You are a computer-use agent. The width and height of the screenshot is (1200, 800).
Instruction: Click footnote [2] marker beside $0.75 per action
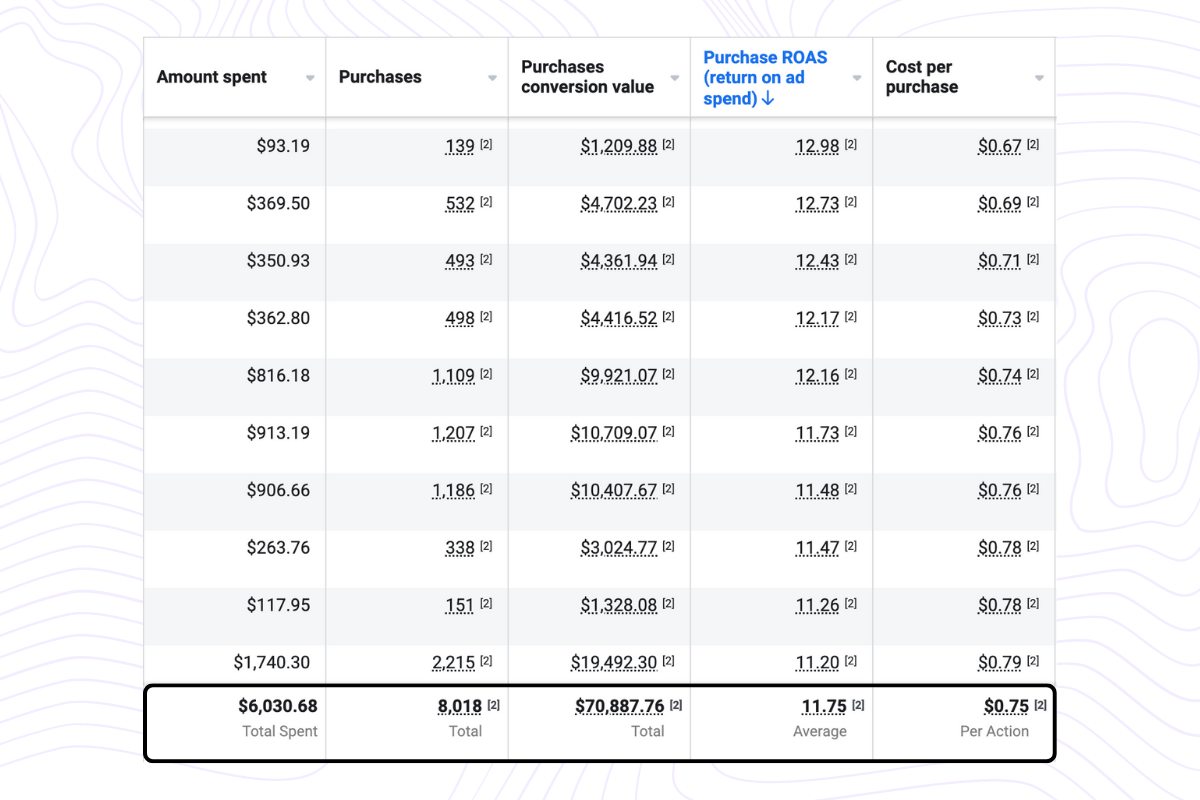point(1040,705)
